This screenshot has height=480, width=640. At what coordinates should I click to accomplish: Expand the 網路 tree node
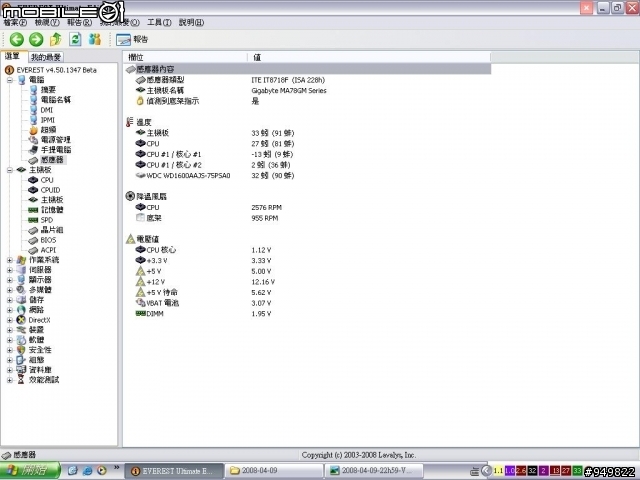click(10, 310)
